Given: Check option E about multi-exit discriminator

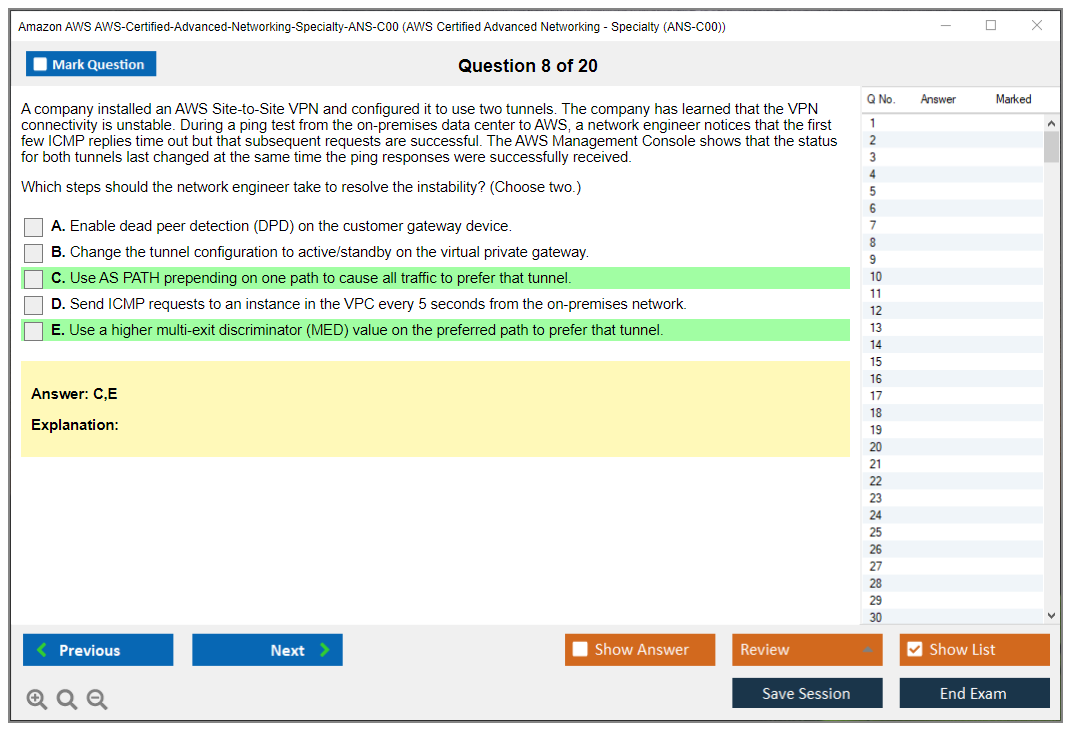Looking at the screenshot, I should pos(33,331).
